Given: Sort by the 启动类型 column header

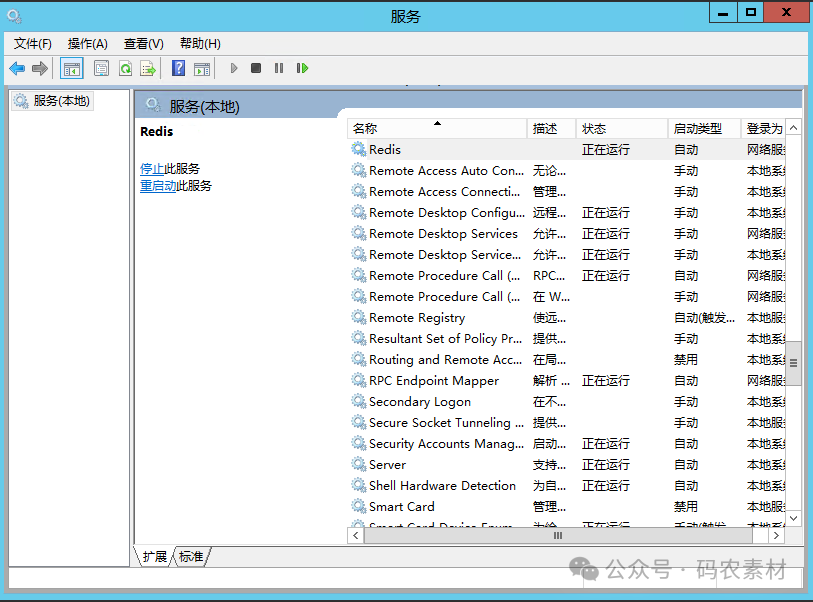Looking at the screenshot, I should point(704,129).
